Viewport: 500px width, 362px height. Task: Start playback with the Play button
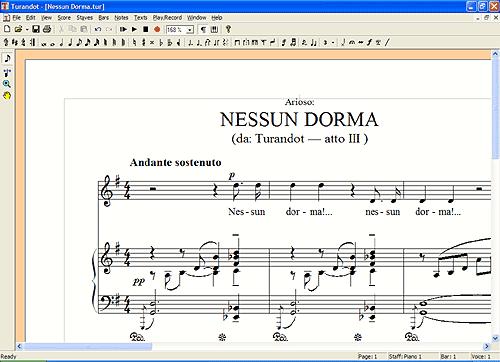pos(134,29)
